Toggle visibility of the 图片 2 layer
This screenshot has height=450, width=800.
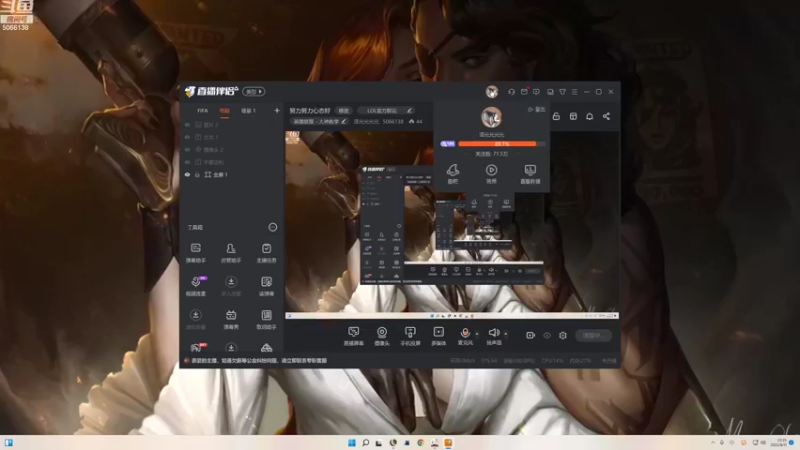click(x=187, y=124)
